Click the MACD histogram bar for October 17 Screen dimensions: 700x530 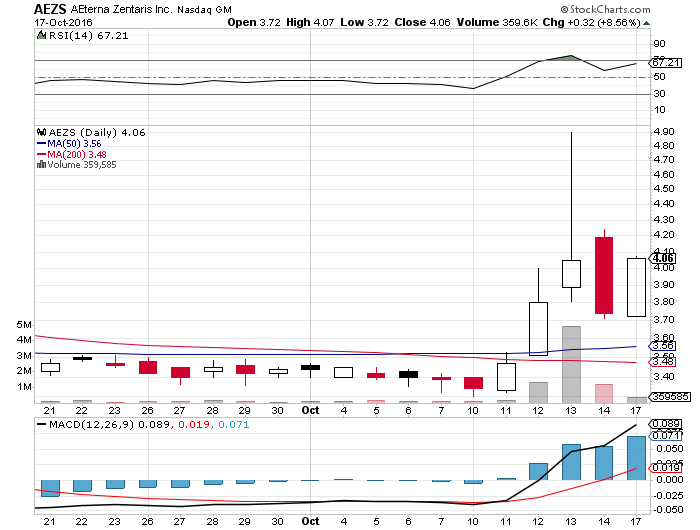tap(636, 458)
